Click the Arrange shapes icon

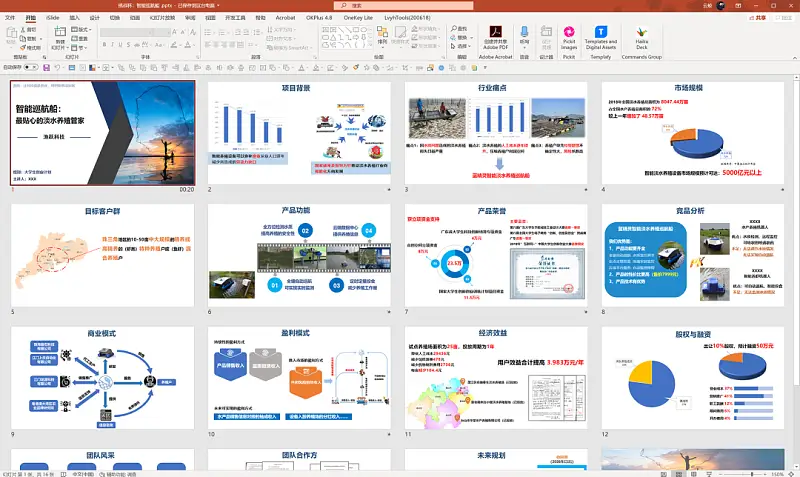382,33
